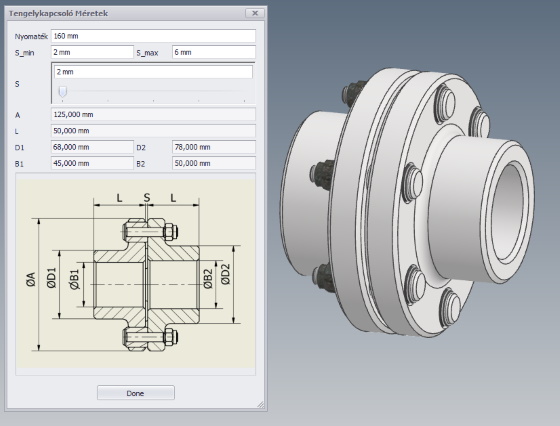
Task: Click the D2 field with 78,000 mm
Action: [214, 147]
